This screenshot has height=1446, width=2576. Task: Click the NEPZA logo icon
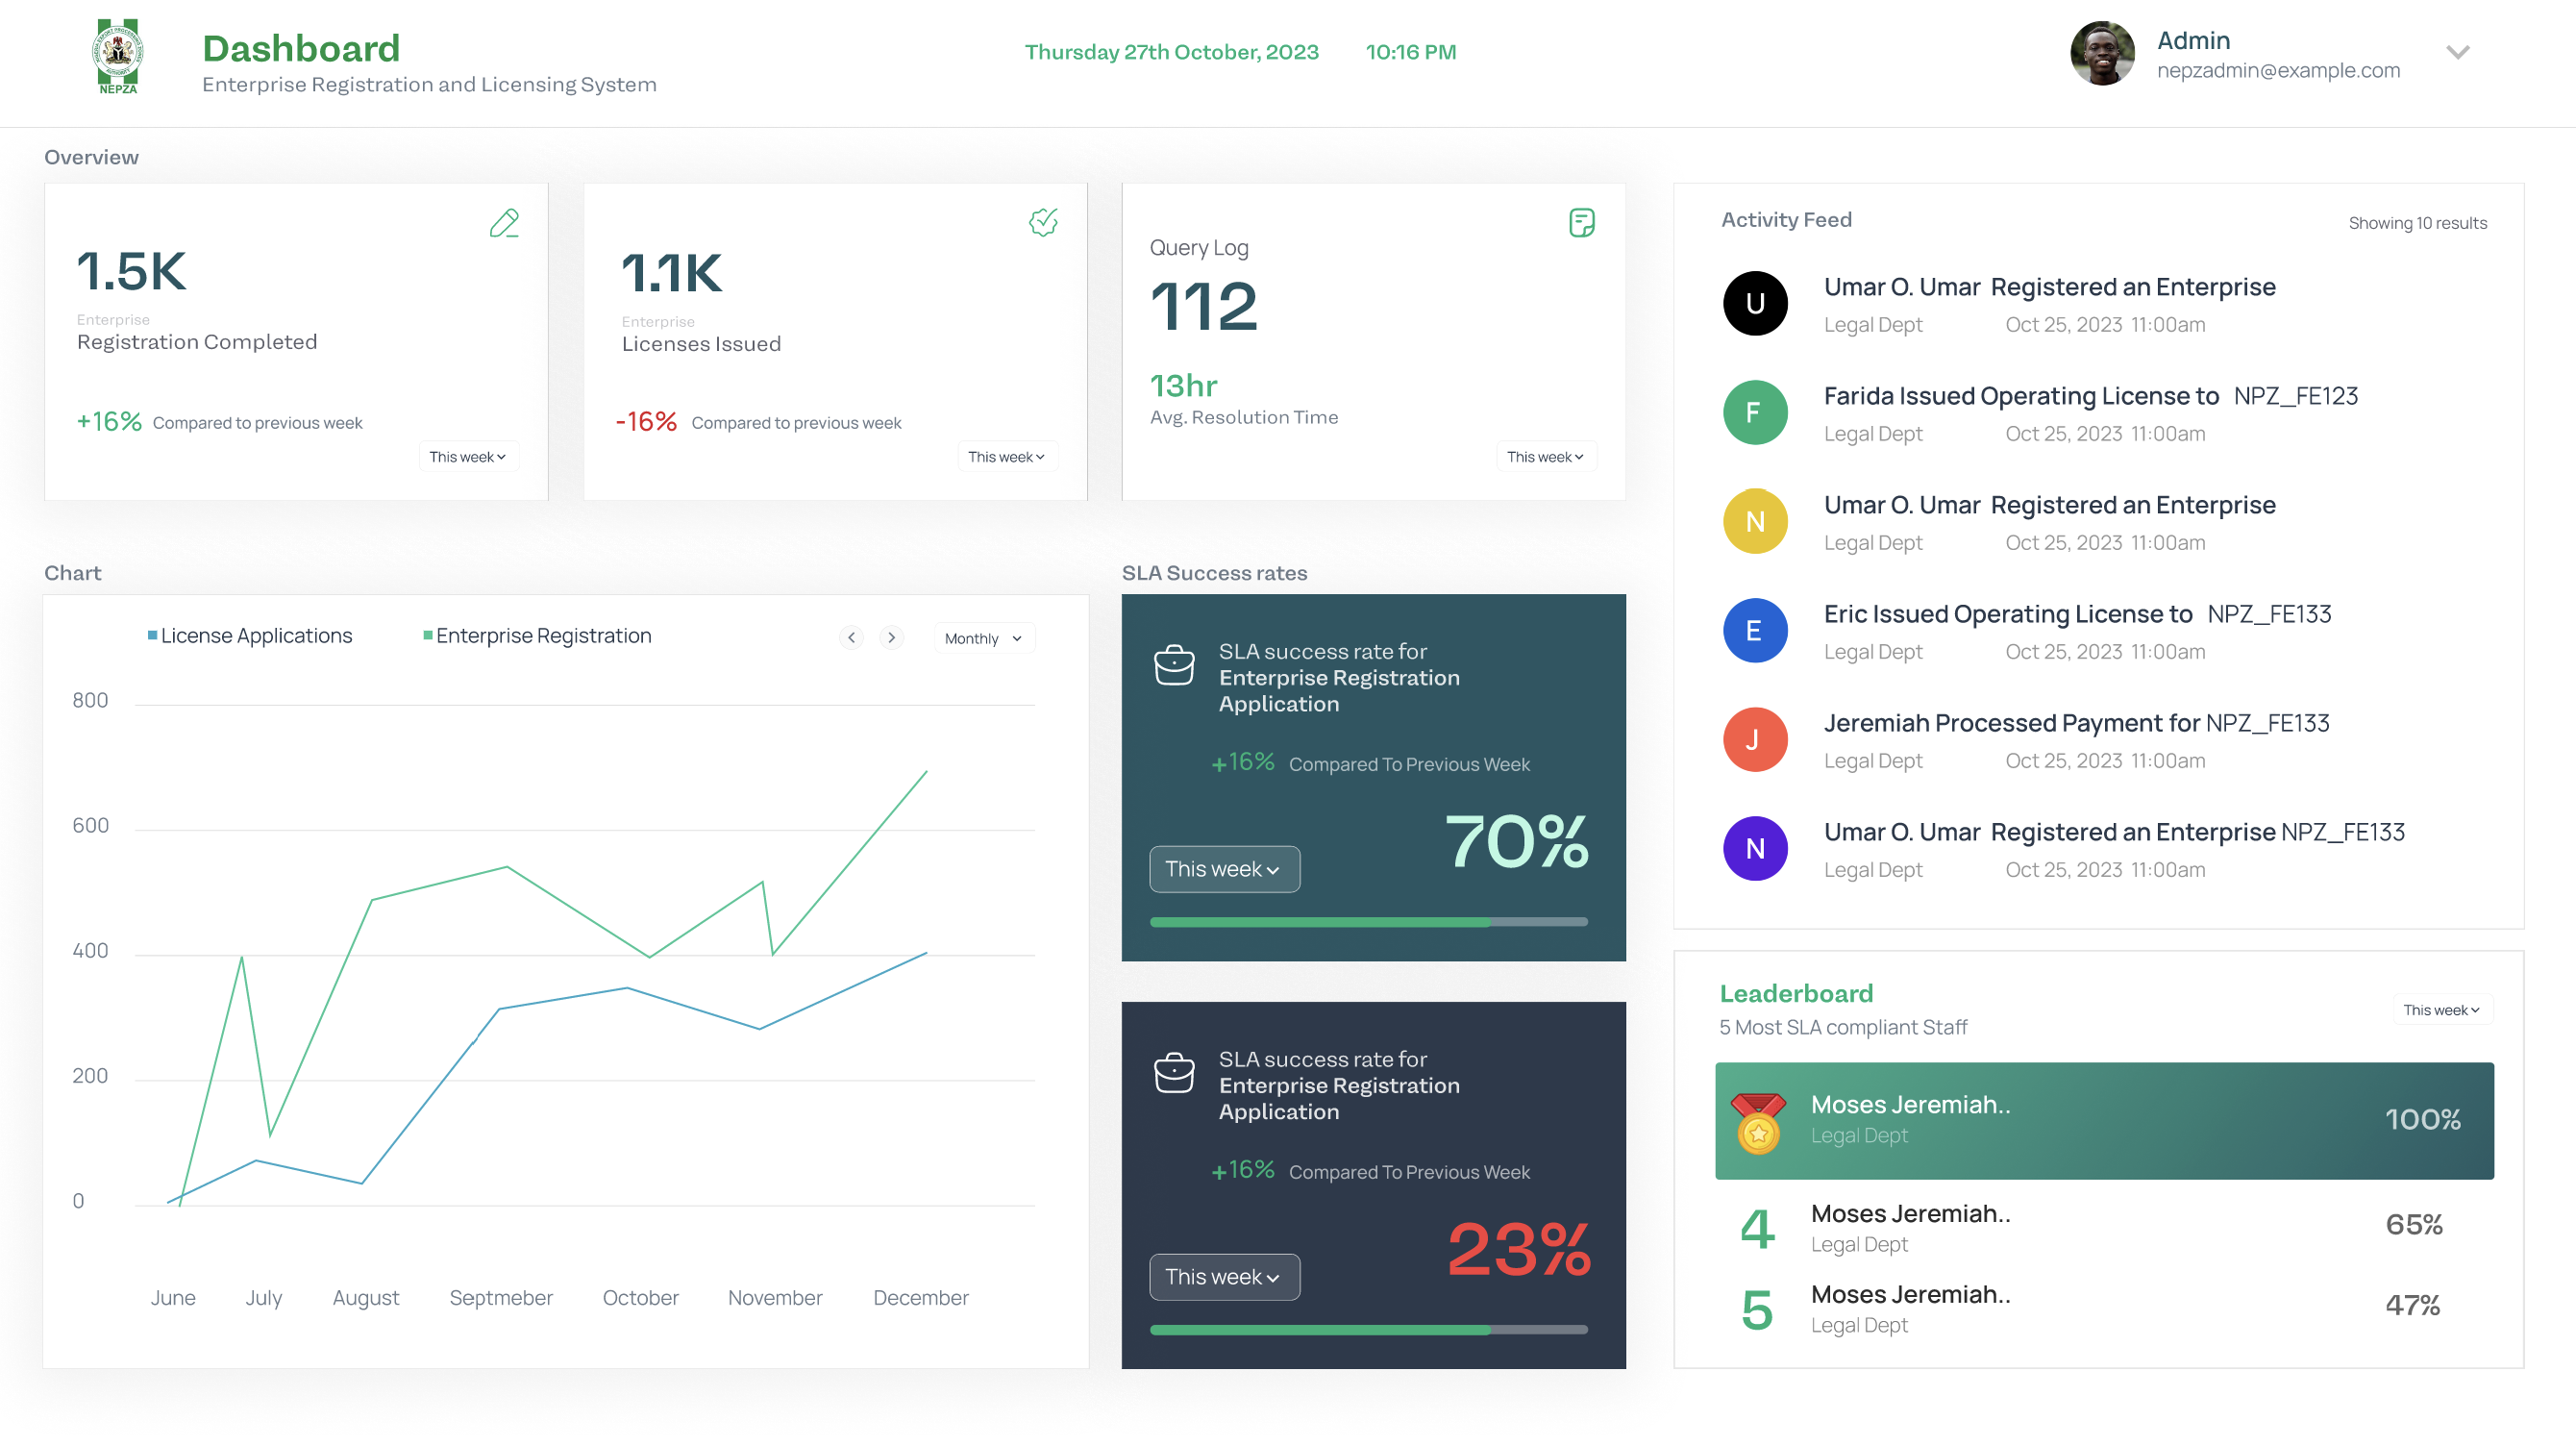118,56
